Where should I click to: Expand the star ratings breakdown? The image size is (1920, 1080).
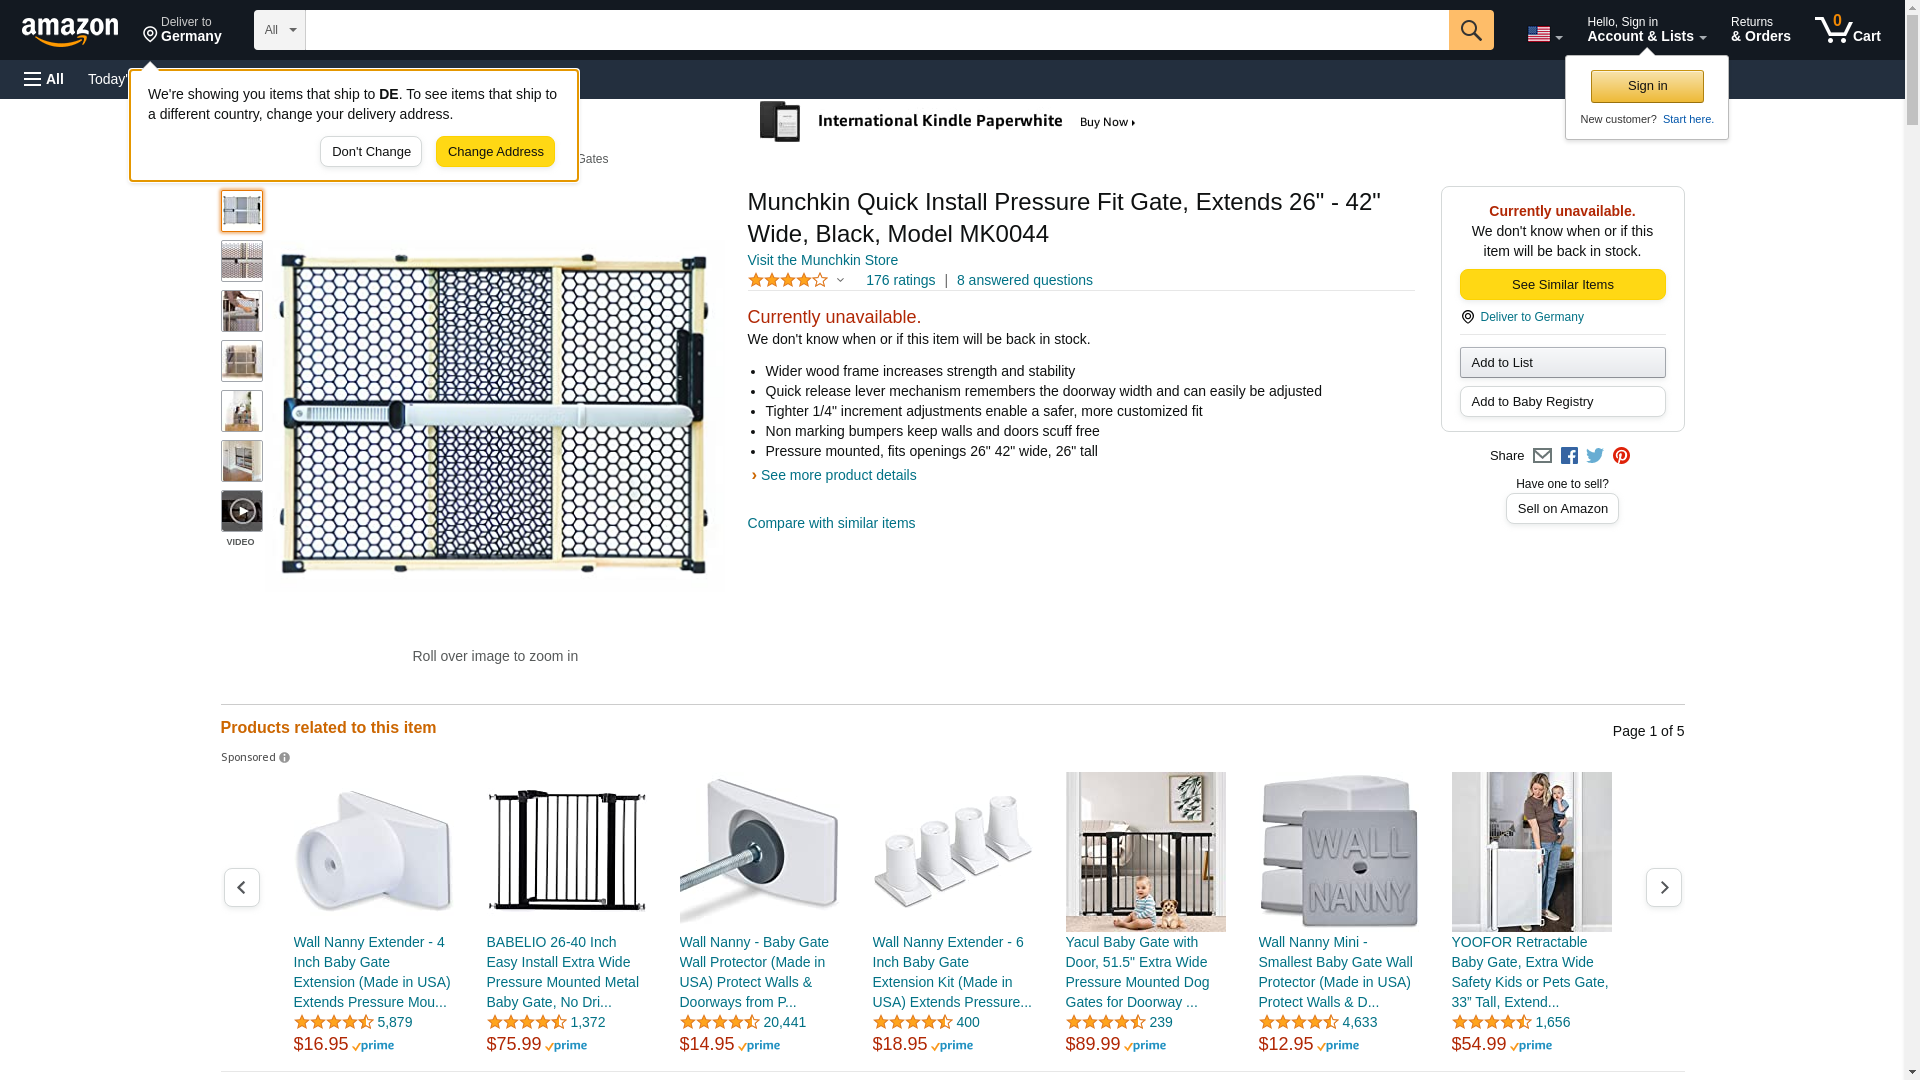(797, 281)
